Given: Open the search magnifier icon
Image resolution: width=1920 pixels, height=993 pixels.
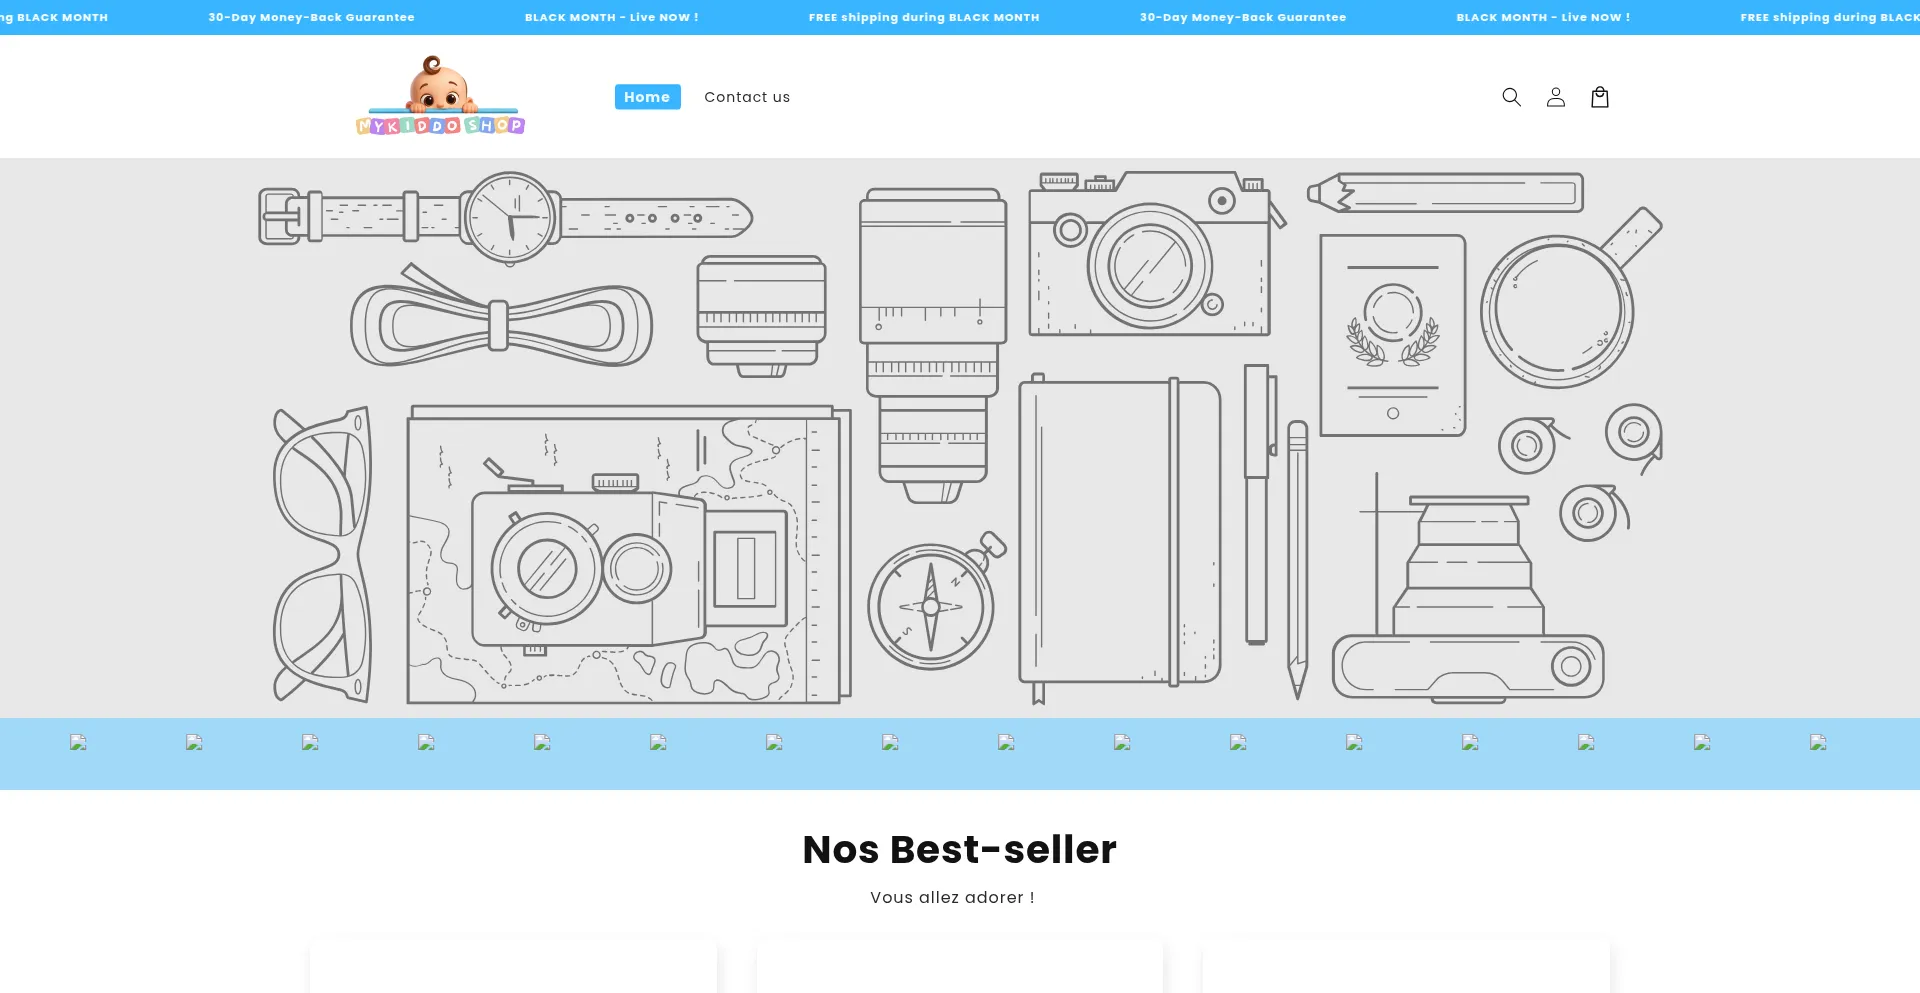Looking at the screenshot, I should pyautogui.click(x=1511, y=97).
